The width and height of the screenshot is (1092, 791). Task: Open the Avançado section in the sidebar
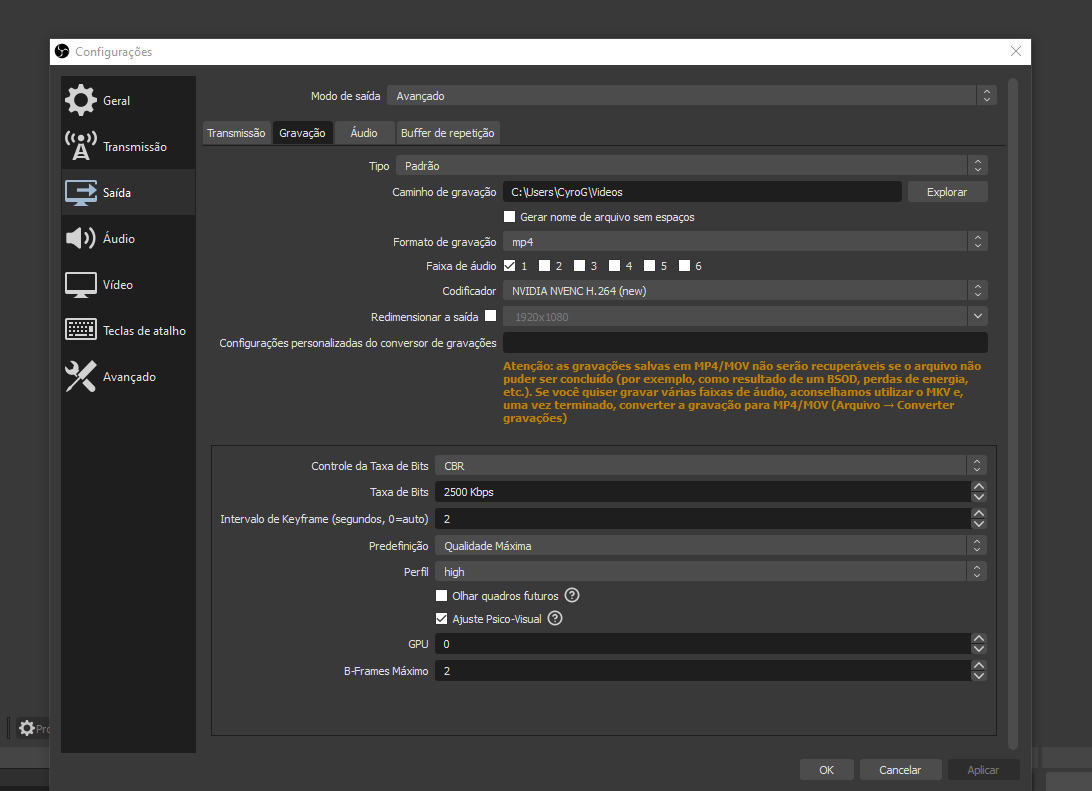(128, 376)
